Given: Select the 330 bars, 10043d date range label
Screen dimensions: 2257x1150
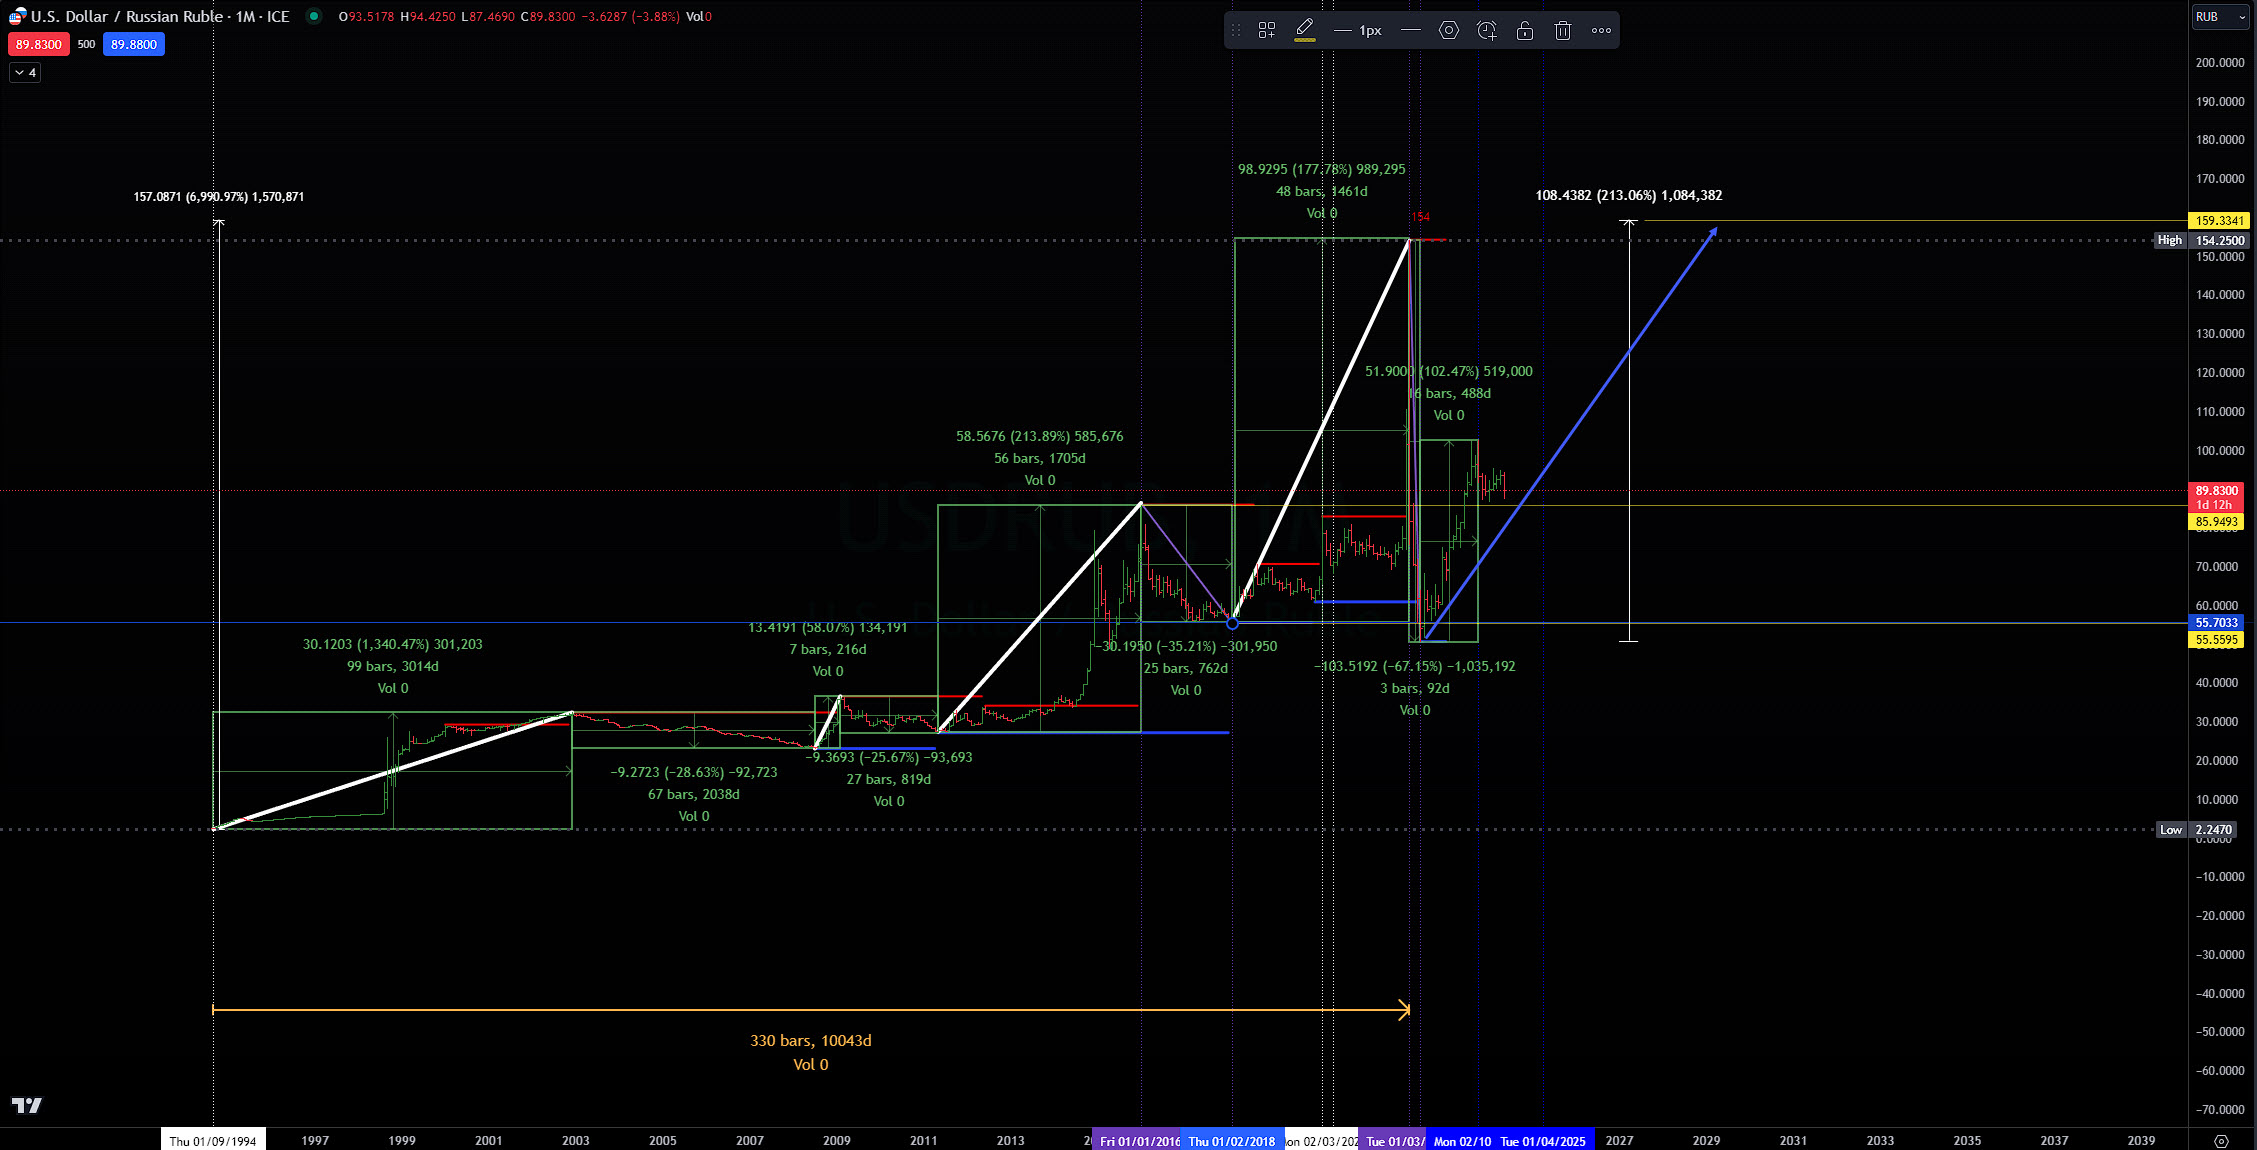Looking at the screenshot, I should click(811, 1040).
